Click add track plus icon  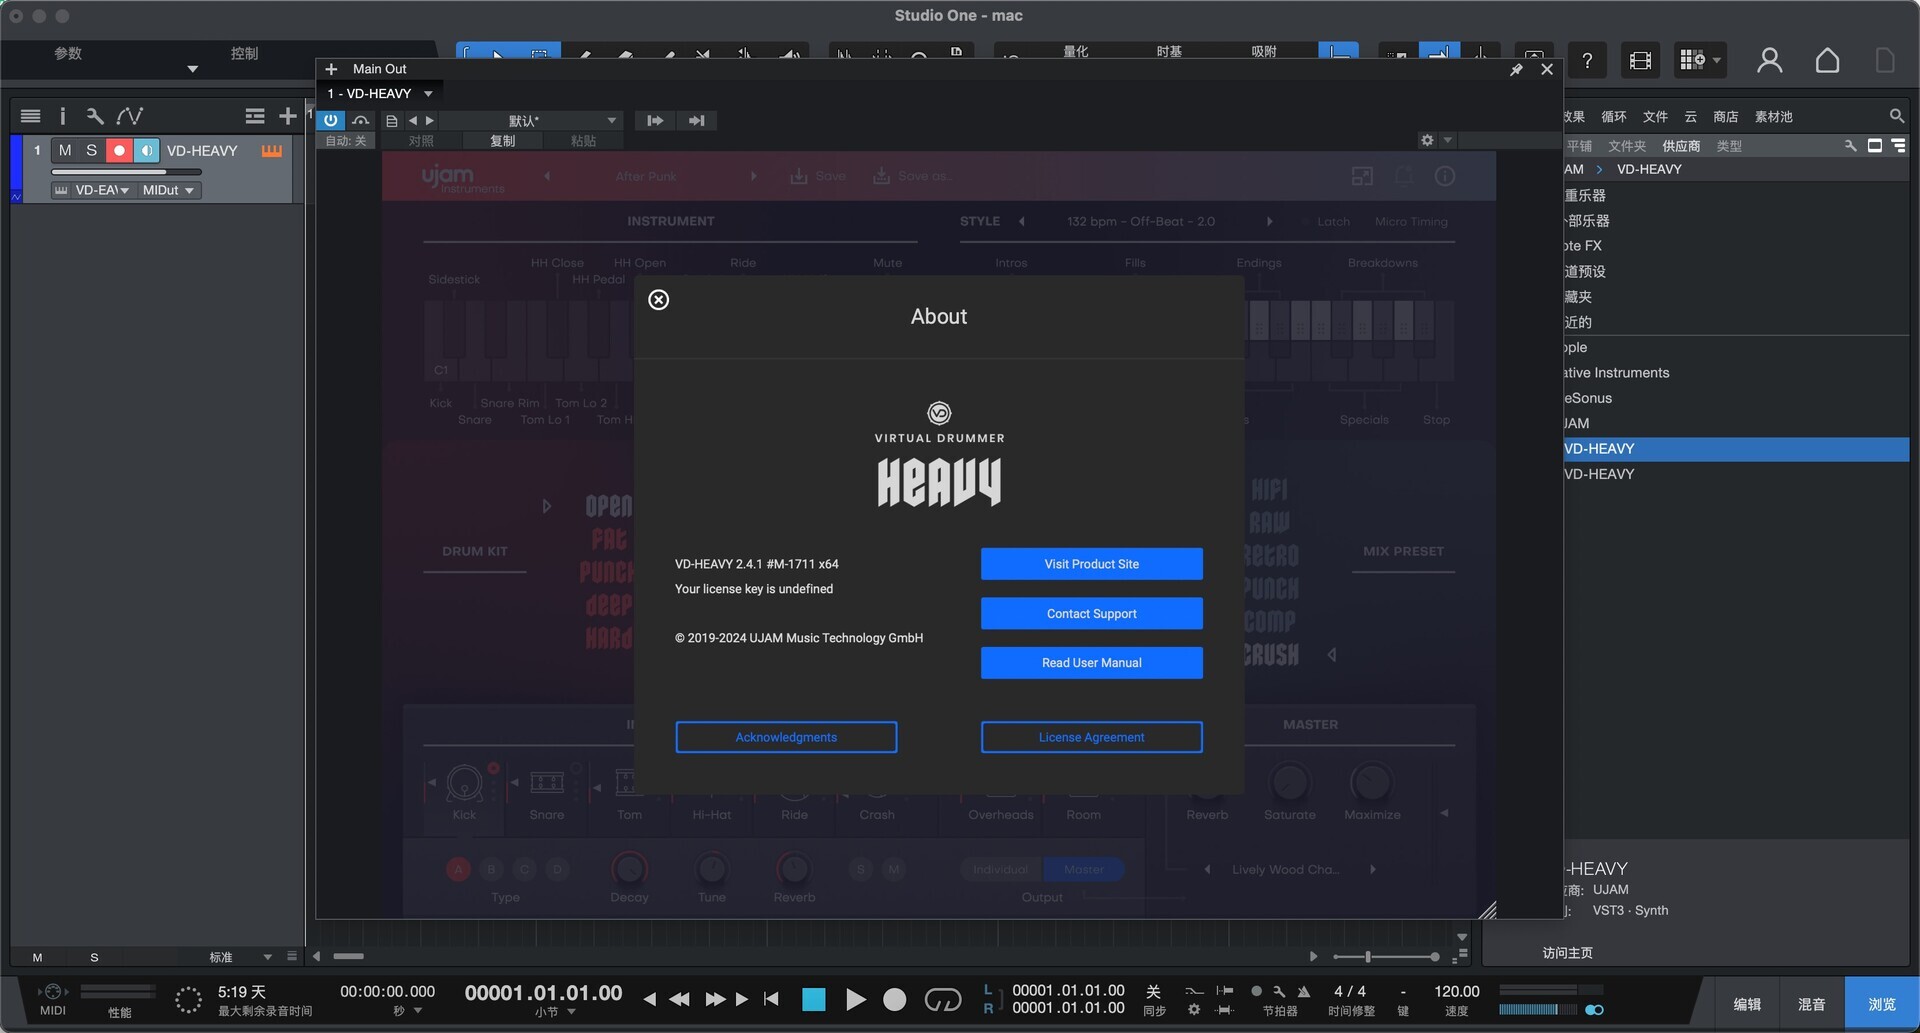287,116
